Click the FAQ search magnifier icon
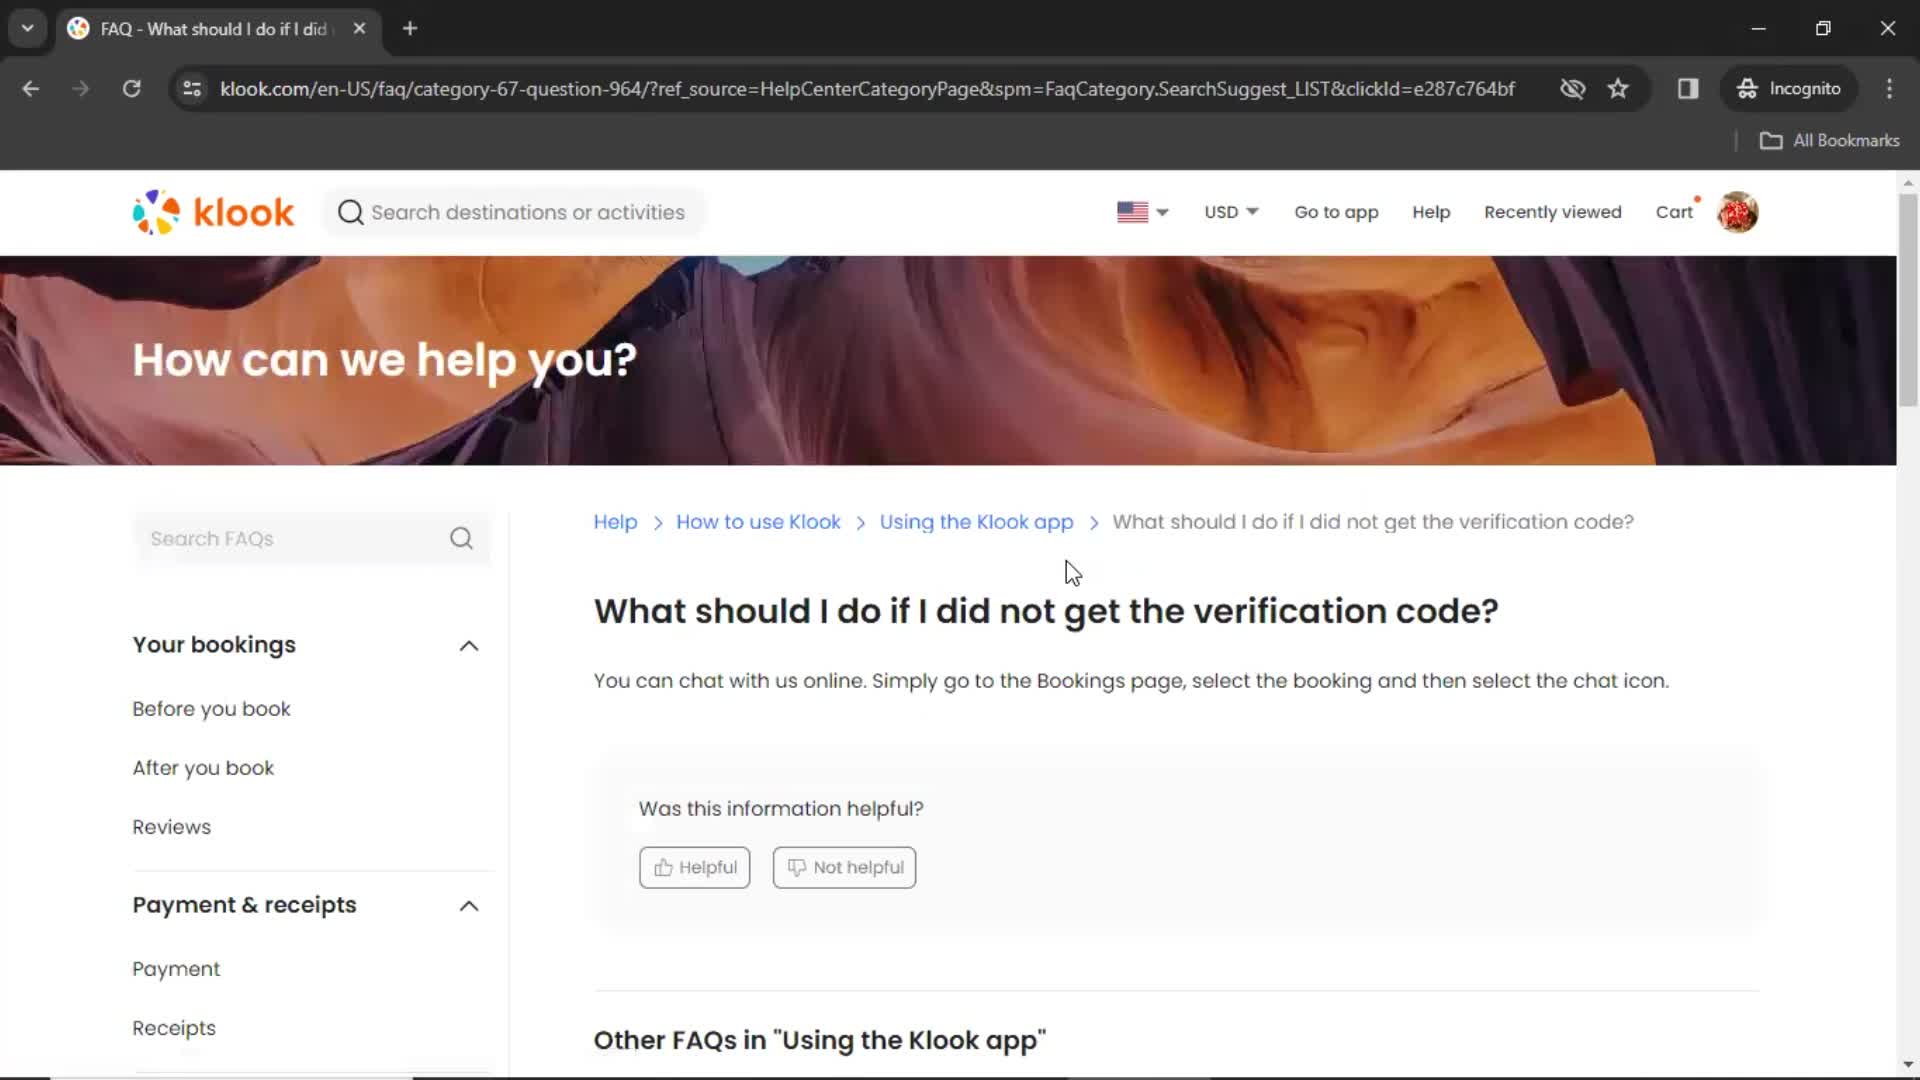 point(461,538)
